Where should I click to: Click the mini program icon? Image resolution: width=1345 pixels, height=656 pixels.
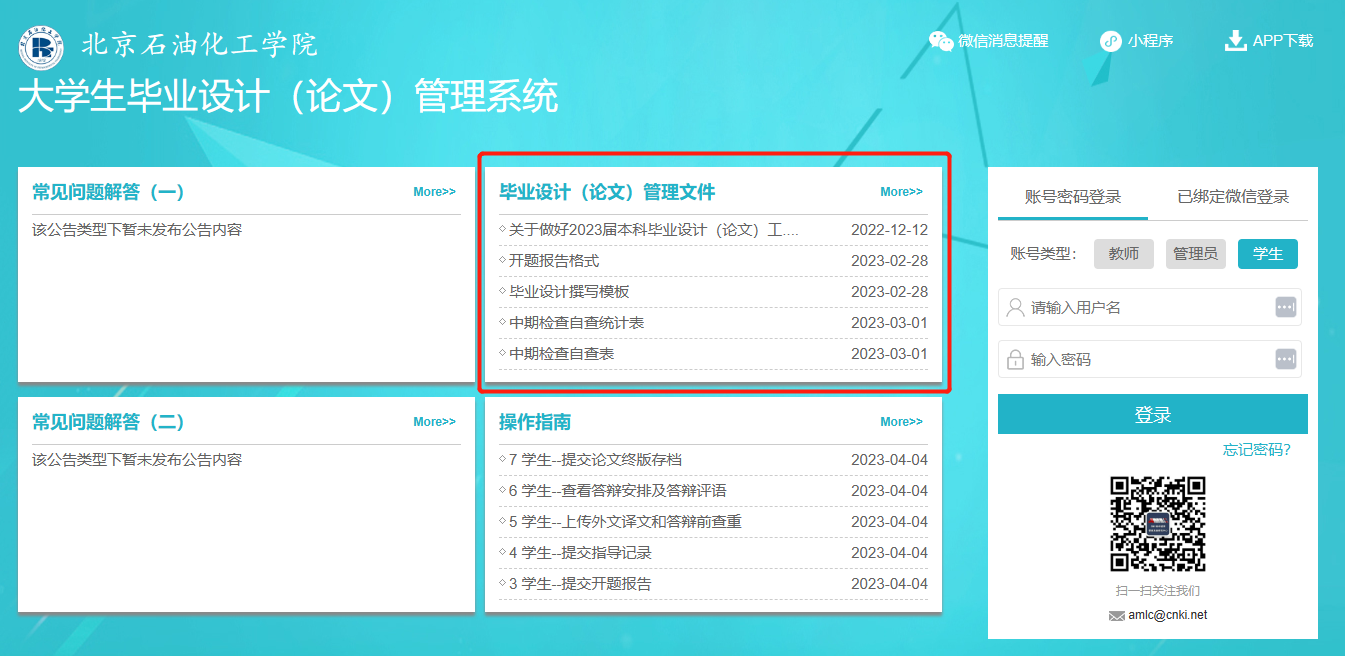click(1109, 41)
